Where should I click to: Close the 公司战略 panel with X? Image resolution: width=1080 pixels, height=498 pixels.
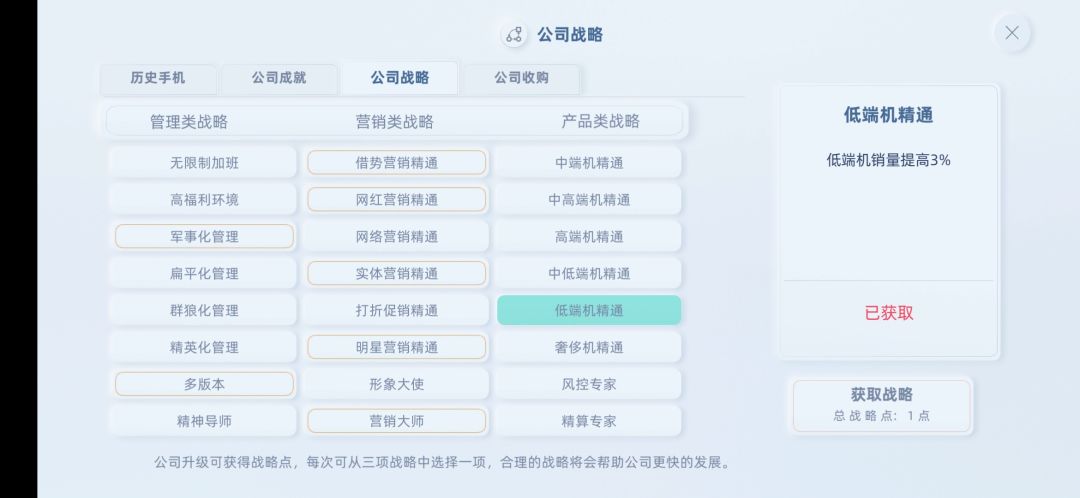coord(1011,33)
